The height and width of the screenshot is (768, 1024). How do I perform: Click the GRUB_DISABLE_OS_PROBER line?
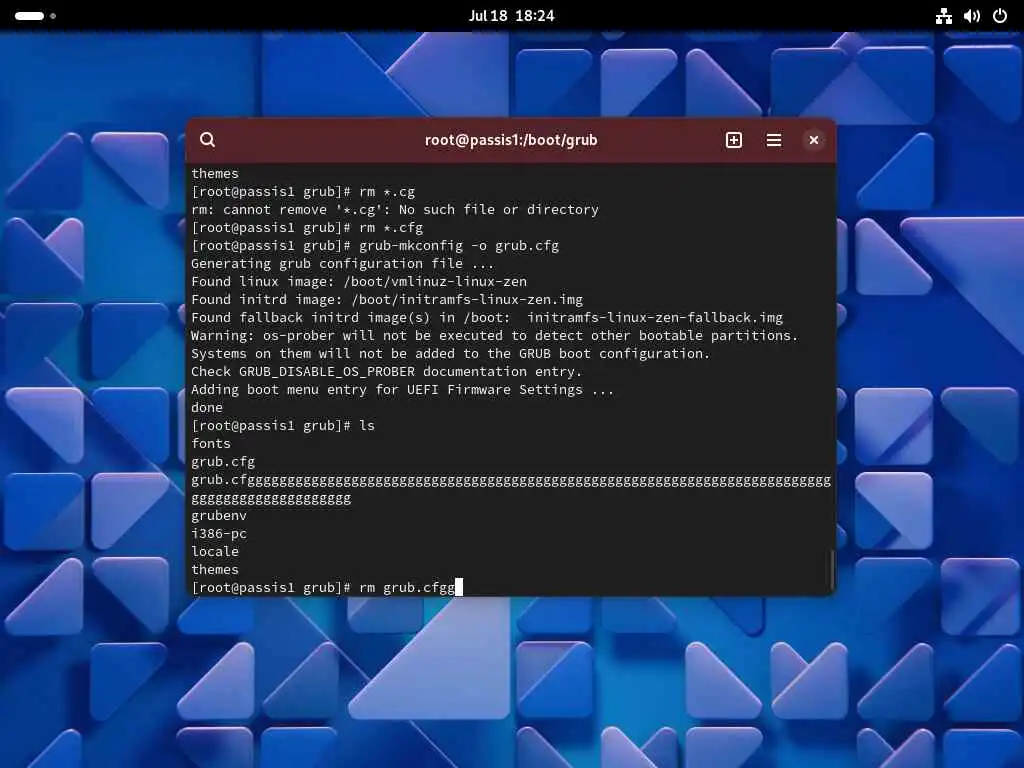pyautogui.click(x=386, y=372)
